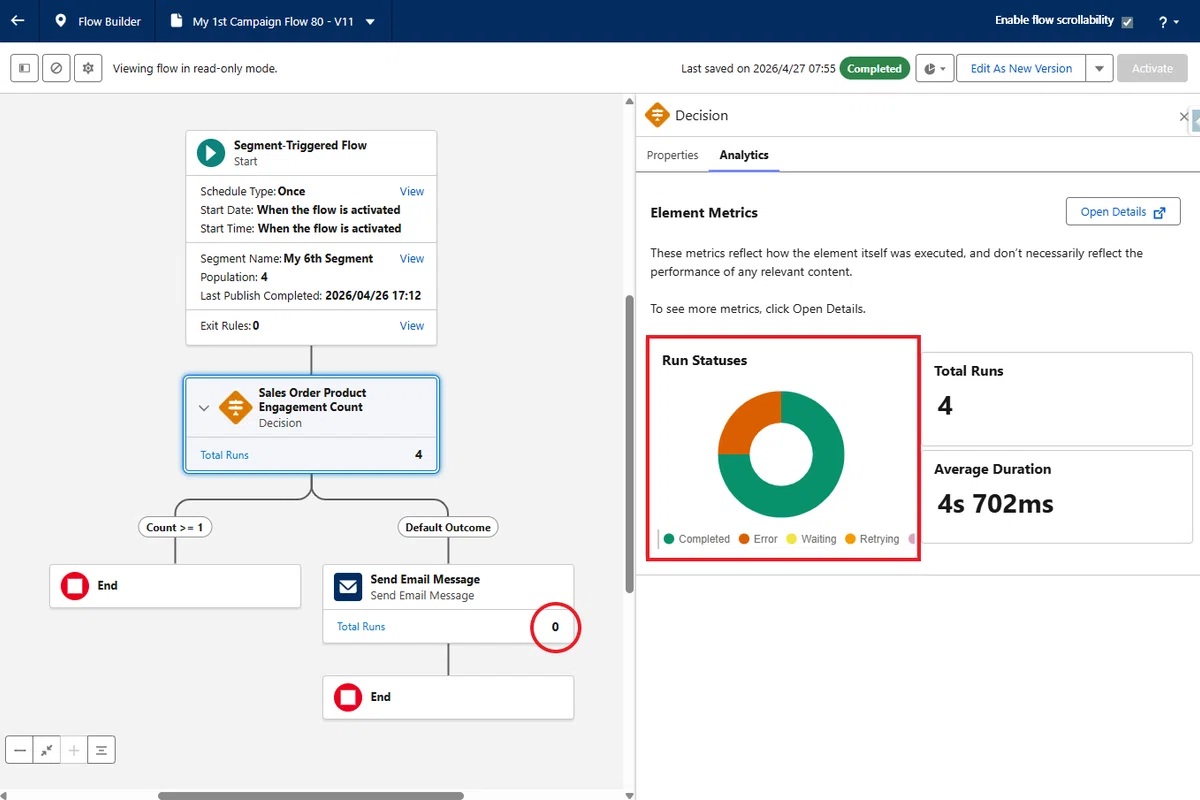Switch to Analytics tab
The width and height of the screenshot is (1200, 800).
[744, 155]
